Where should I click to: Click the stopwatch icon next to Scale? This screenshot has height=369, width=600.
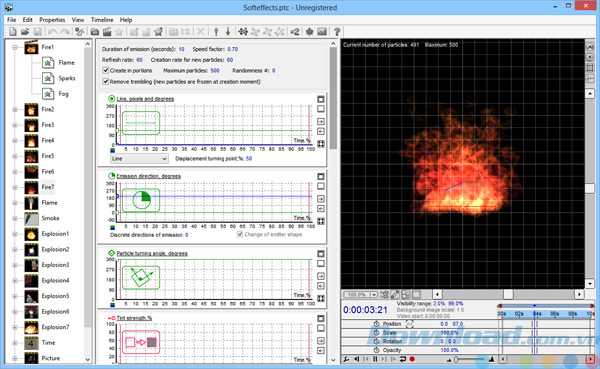point(377,333)
